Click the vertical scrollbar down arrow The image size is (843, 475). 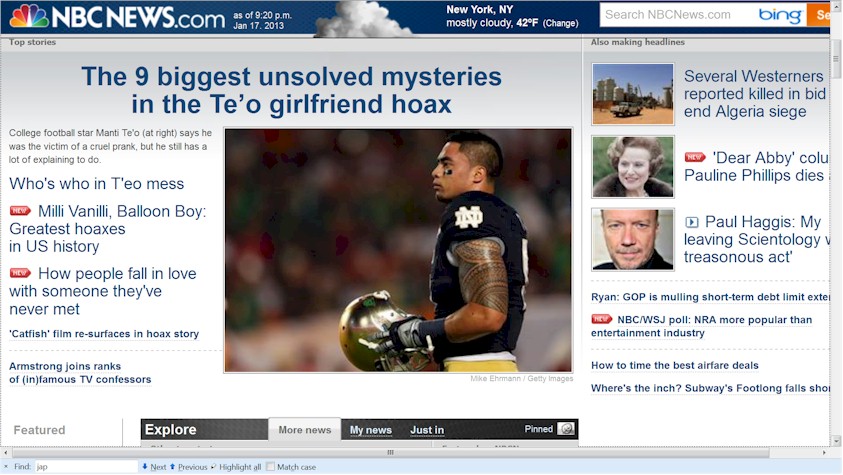click(x=836, y=441)
